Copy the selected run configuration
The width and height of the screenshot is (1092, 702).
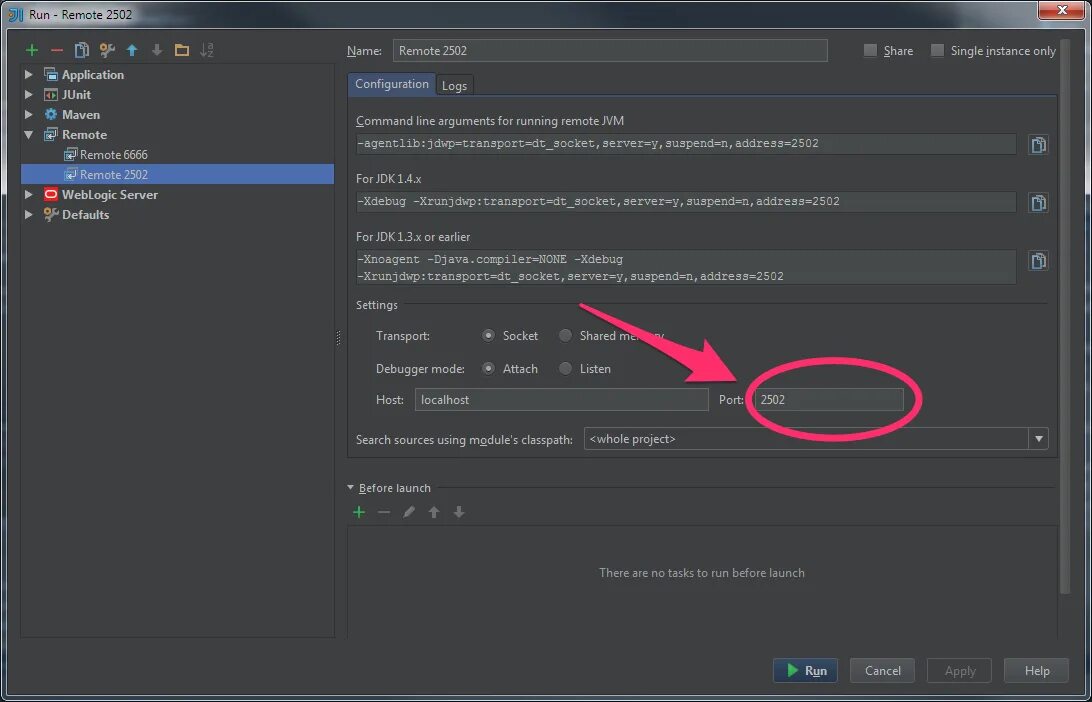[x=81, y=50]
